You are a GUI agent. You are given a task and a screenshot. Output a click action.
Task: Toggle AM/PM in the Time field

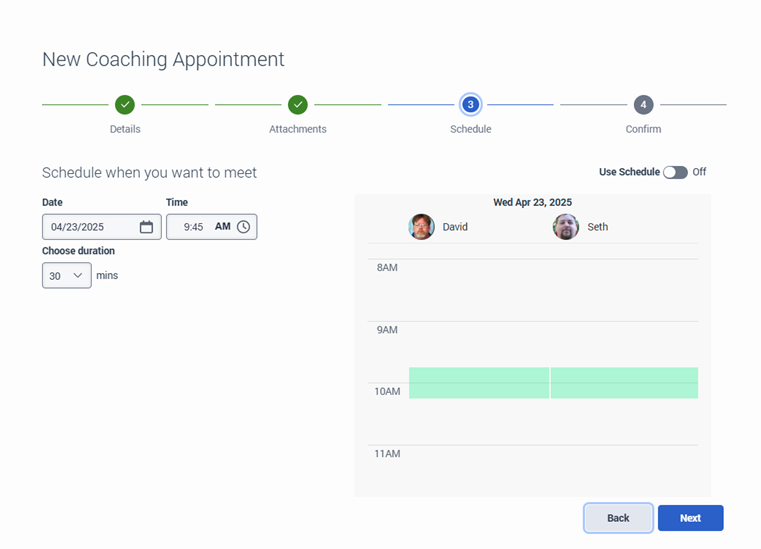coord(222,227)
